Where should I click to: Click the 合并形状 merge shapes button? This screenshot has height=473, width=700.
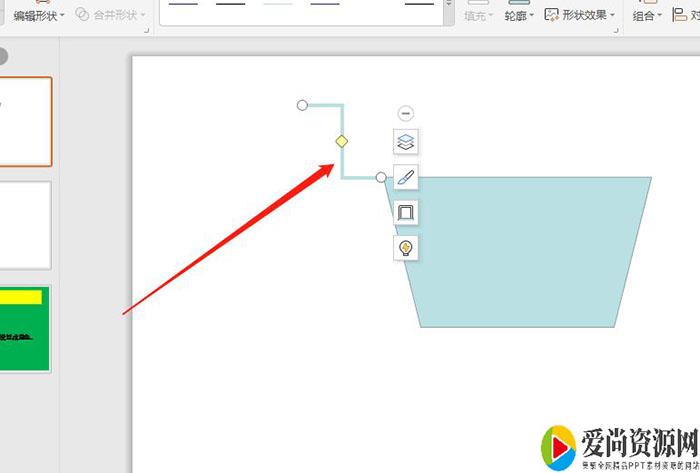point(110,15)
